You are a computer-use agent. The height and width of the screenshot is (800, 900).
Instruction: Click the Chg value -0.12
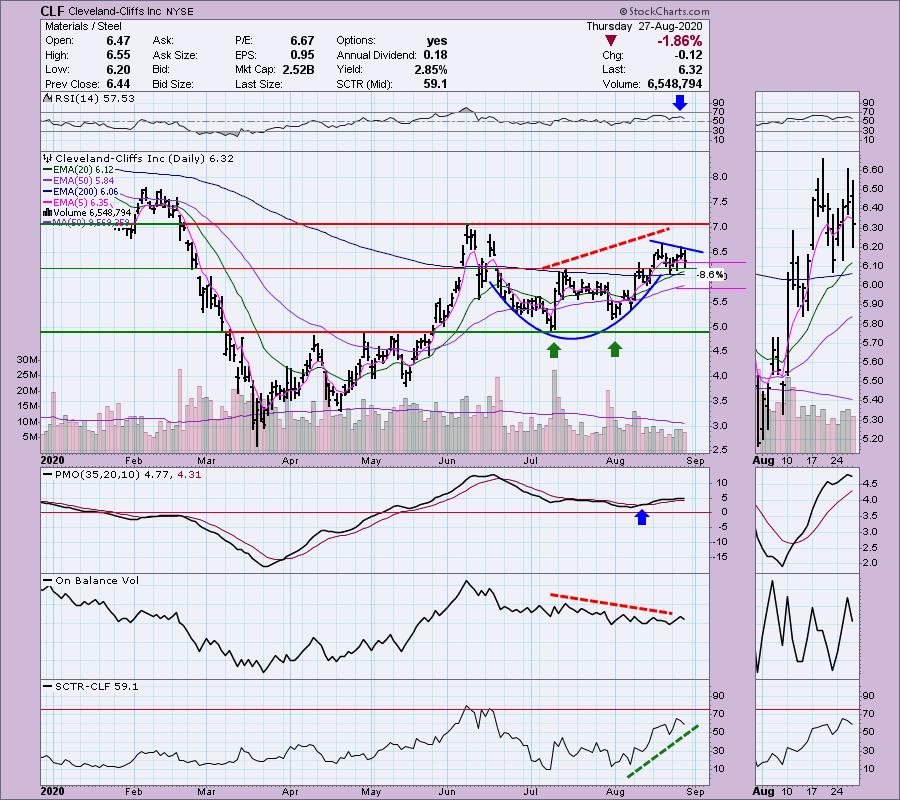point(688,55)
